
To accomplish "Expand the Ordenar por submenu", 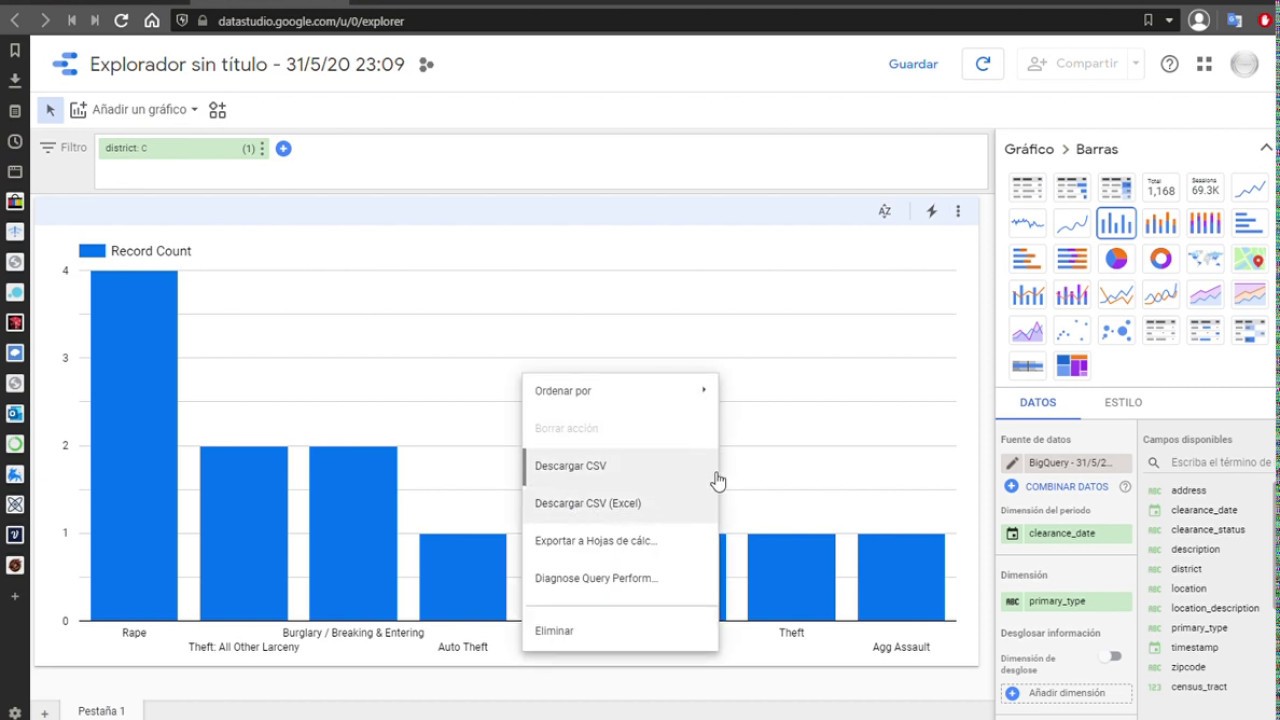I will click(620, 391).
